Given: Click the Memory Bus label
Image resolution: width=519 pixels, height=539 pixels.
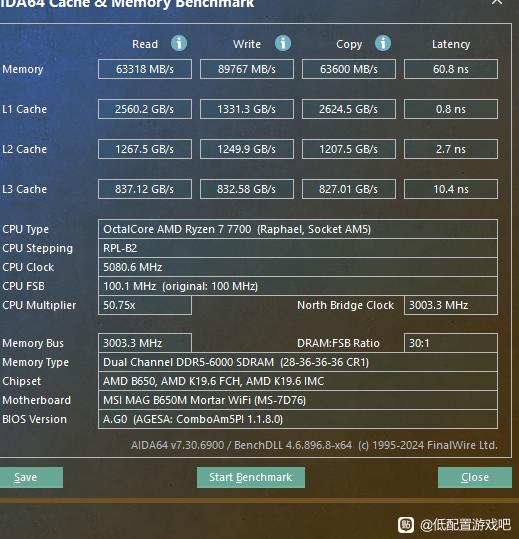Looking at the screenshot, I should 33,343.
